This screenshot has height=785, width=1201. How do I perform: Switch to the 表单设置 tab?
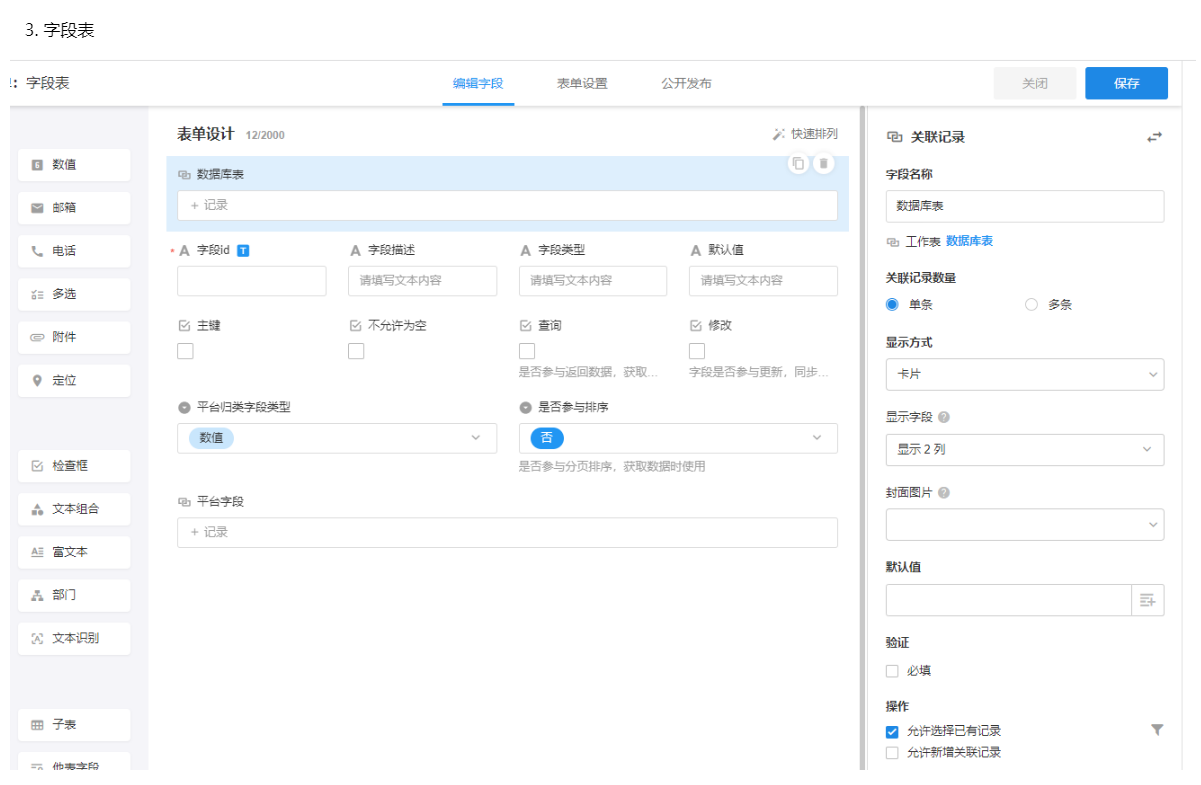(x=582, y=84)
